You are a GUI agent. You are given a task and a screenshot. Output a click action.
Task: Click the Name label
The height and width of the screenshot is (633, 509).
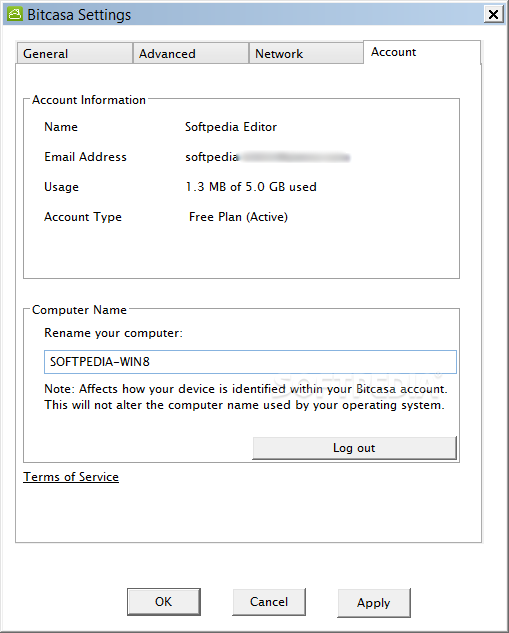point(61,127)
